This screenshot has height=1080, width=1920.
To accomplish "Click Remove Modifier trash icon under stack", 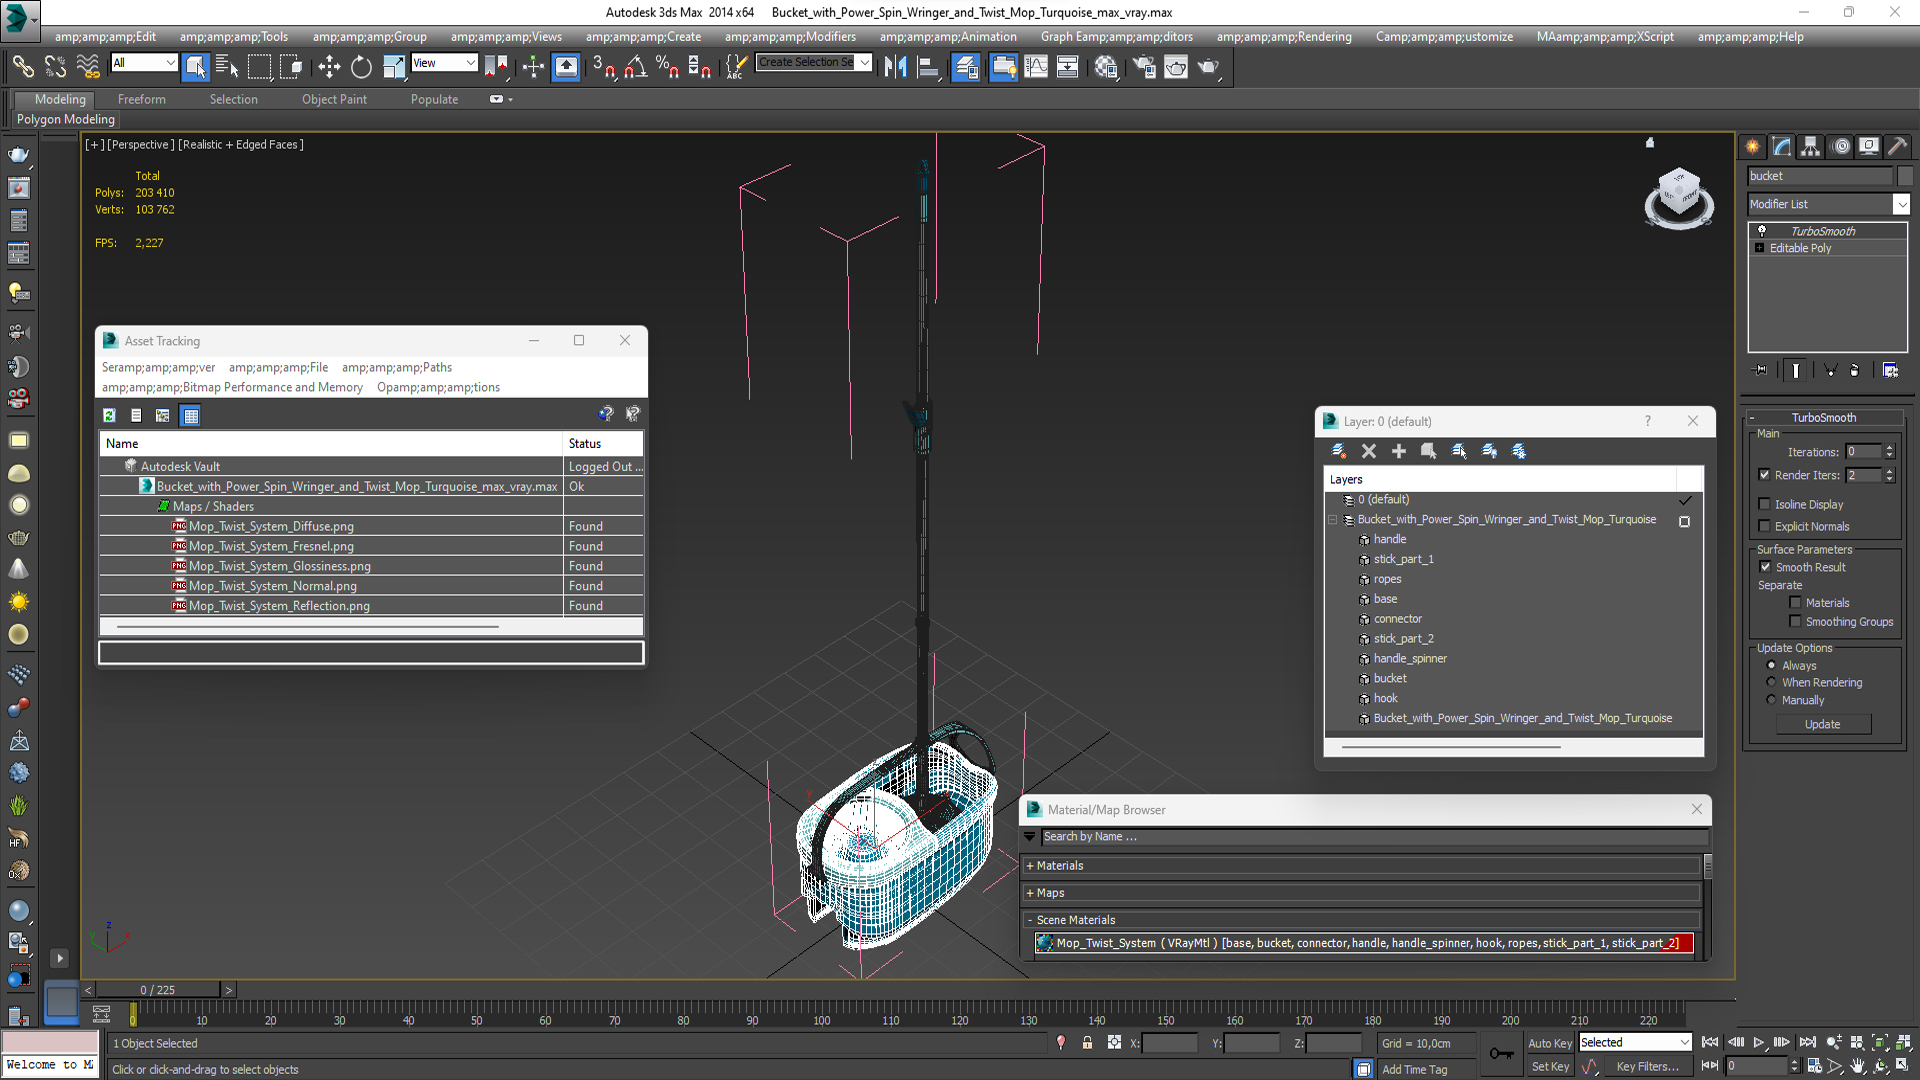I will click(1855, 370).
